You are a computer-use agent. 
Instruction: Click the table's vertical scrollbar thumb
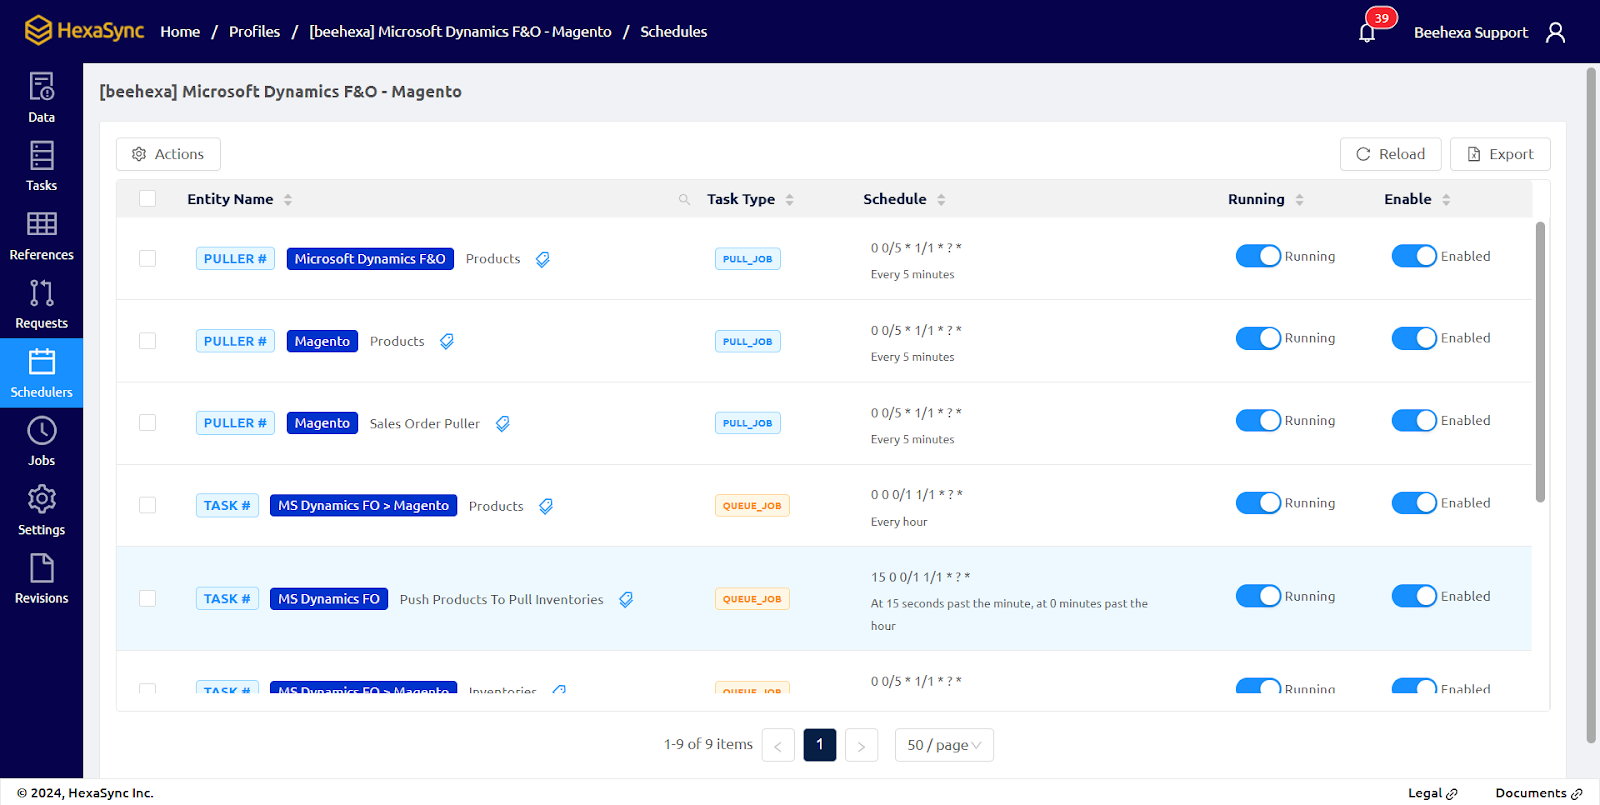(x=1540, y=362)
